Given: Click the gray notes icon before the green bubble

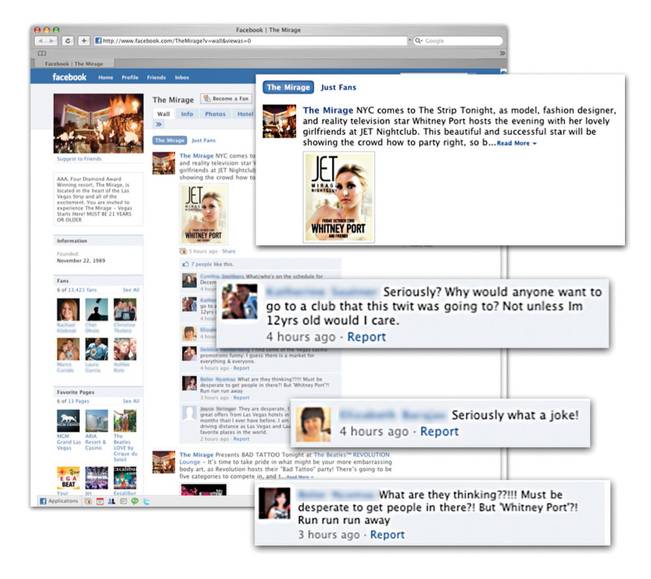Looking at the screenshot, I should point(123,501).
